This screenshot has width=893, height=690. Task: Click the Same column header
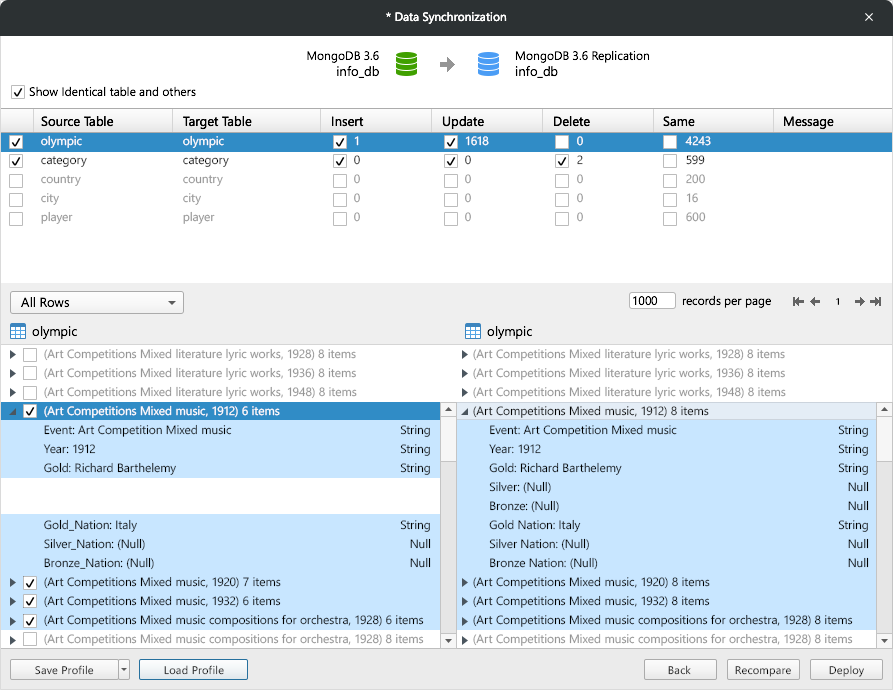click(713, 121)
